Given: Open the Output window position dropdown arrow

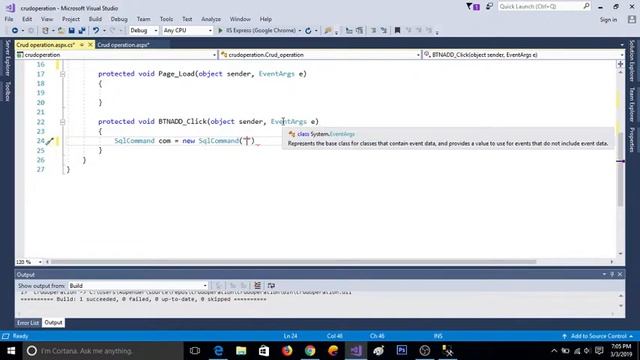Looking at the screenshot, I should (604, 274).
